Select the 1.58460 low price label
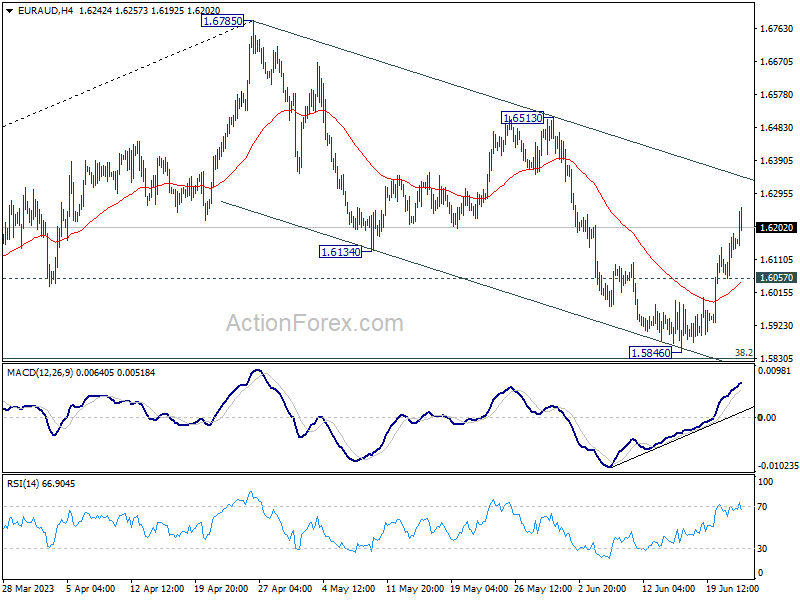Viewport: 800px width, 600px height. [651, 353]
